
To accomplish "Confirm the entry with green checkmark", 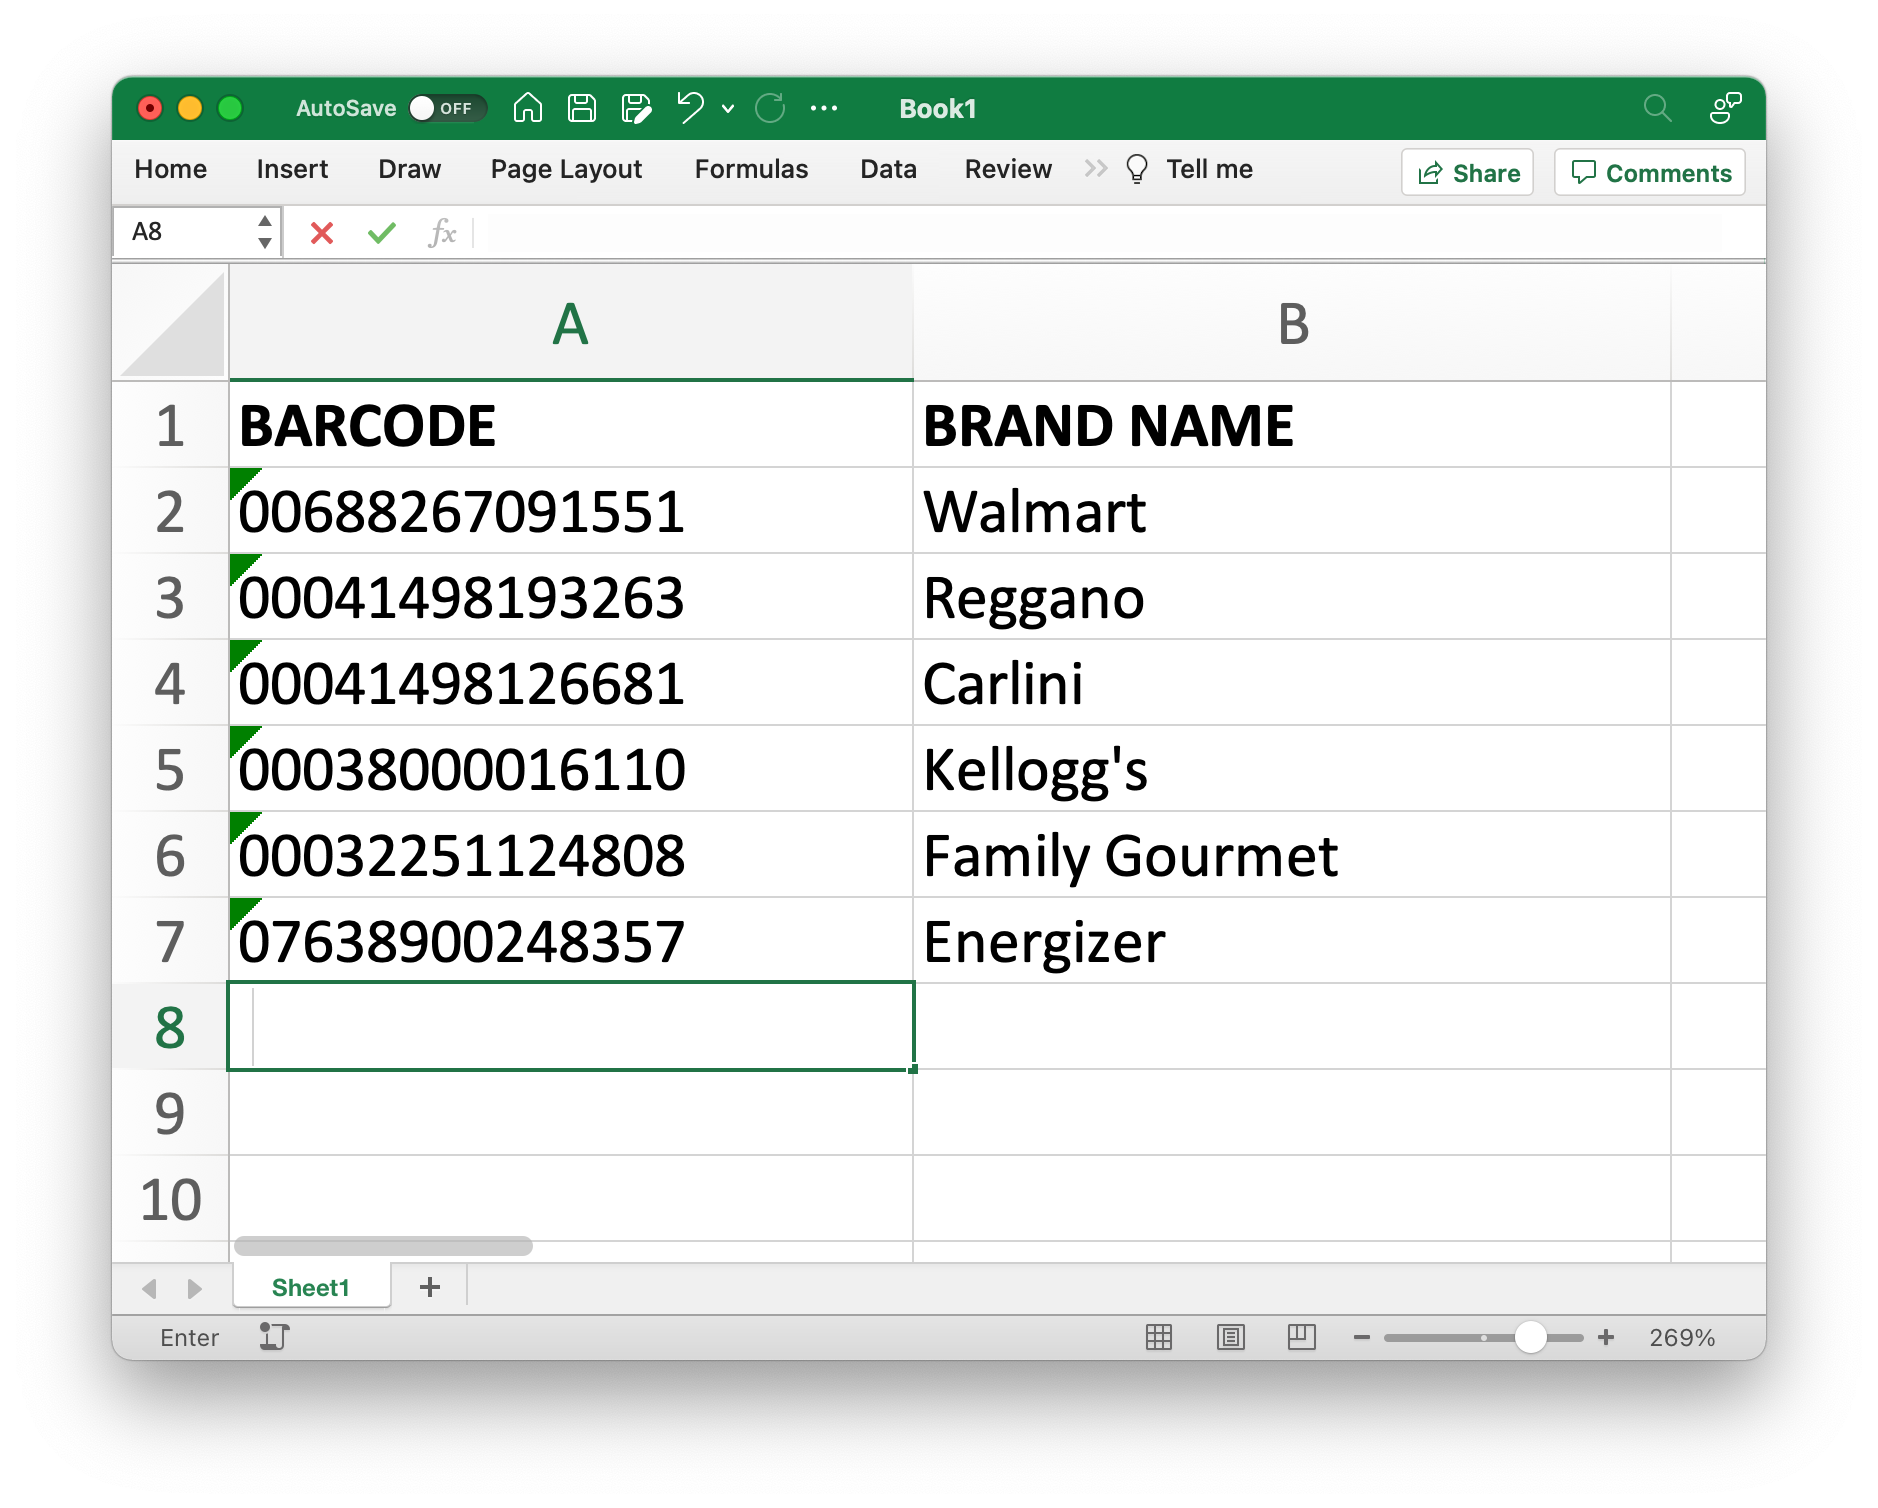I will click(x=382, y=233).
